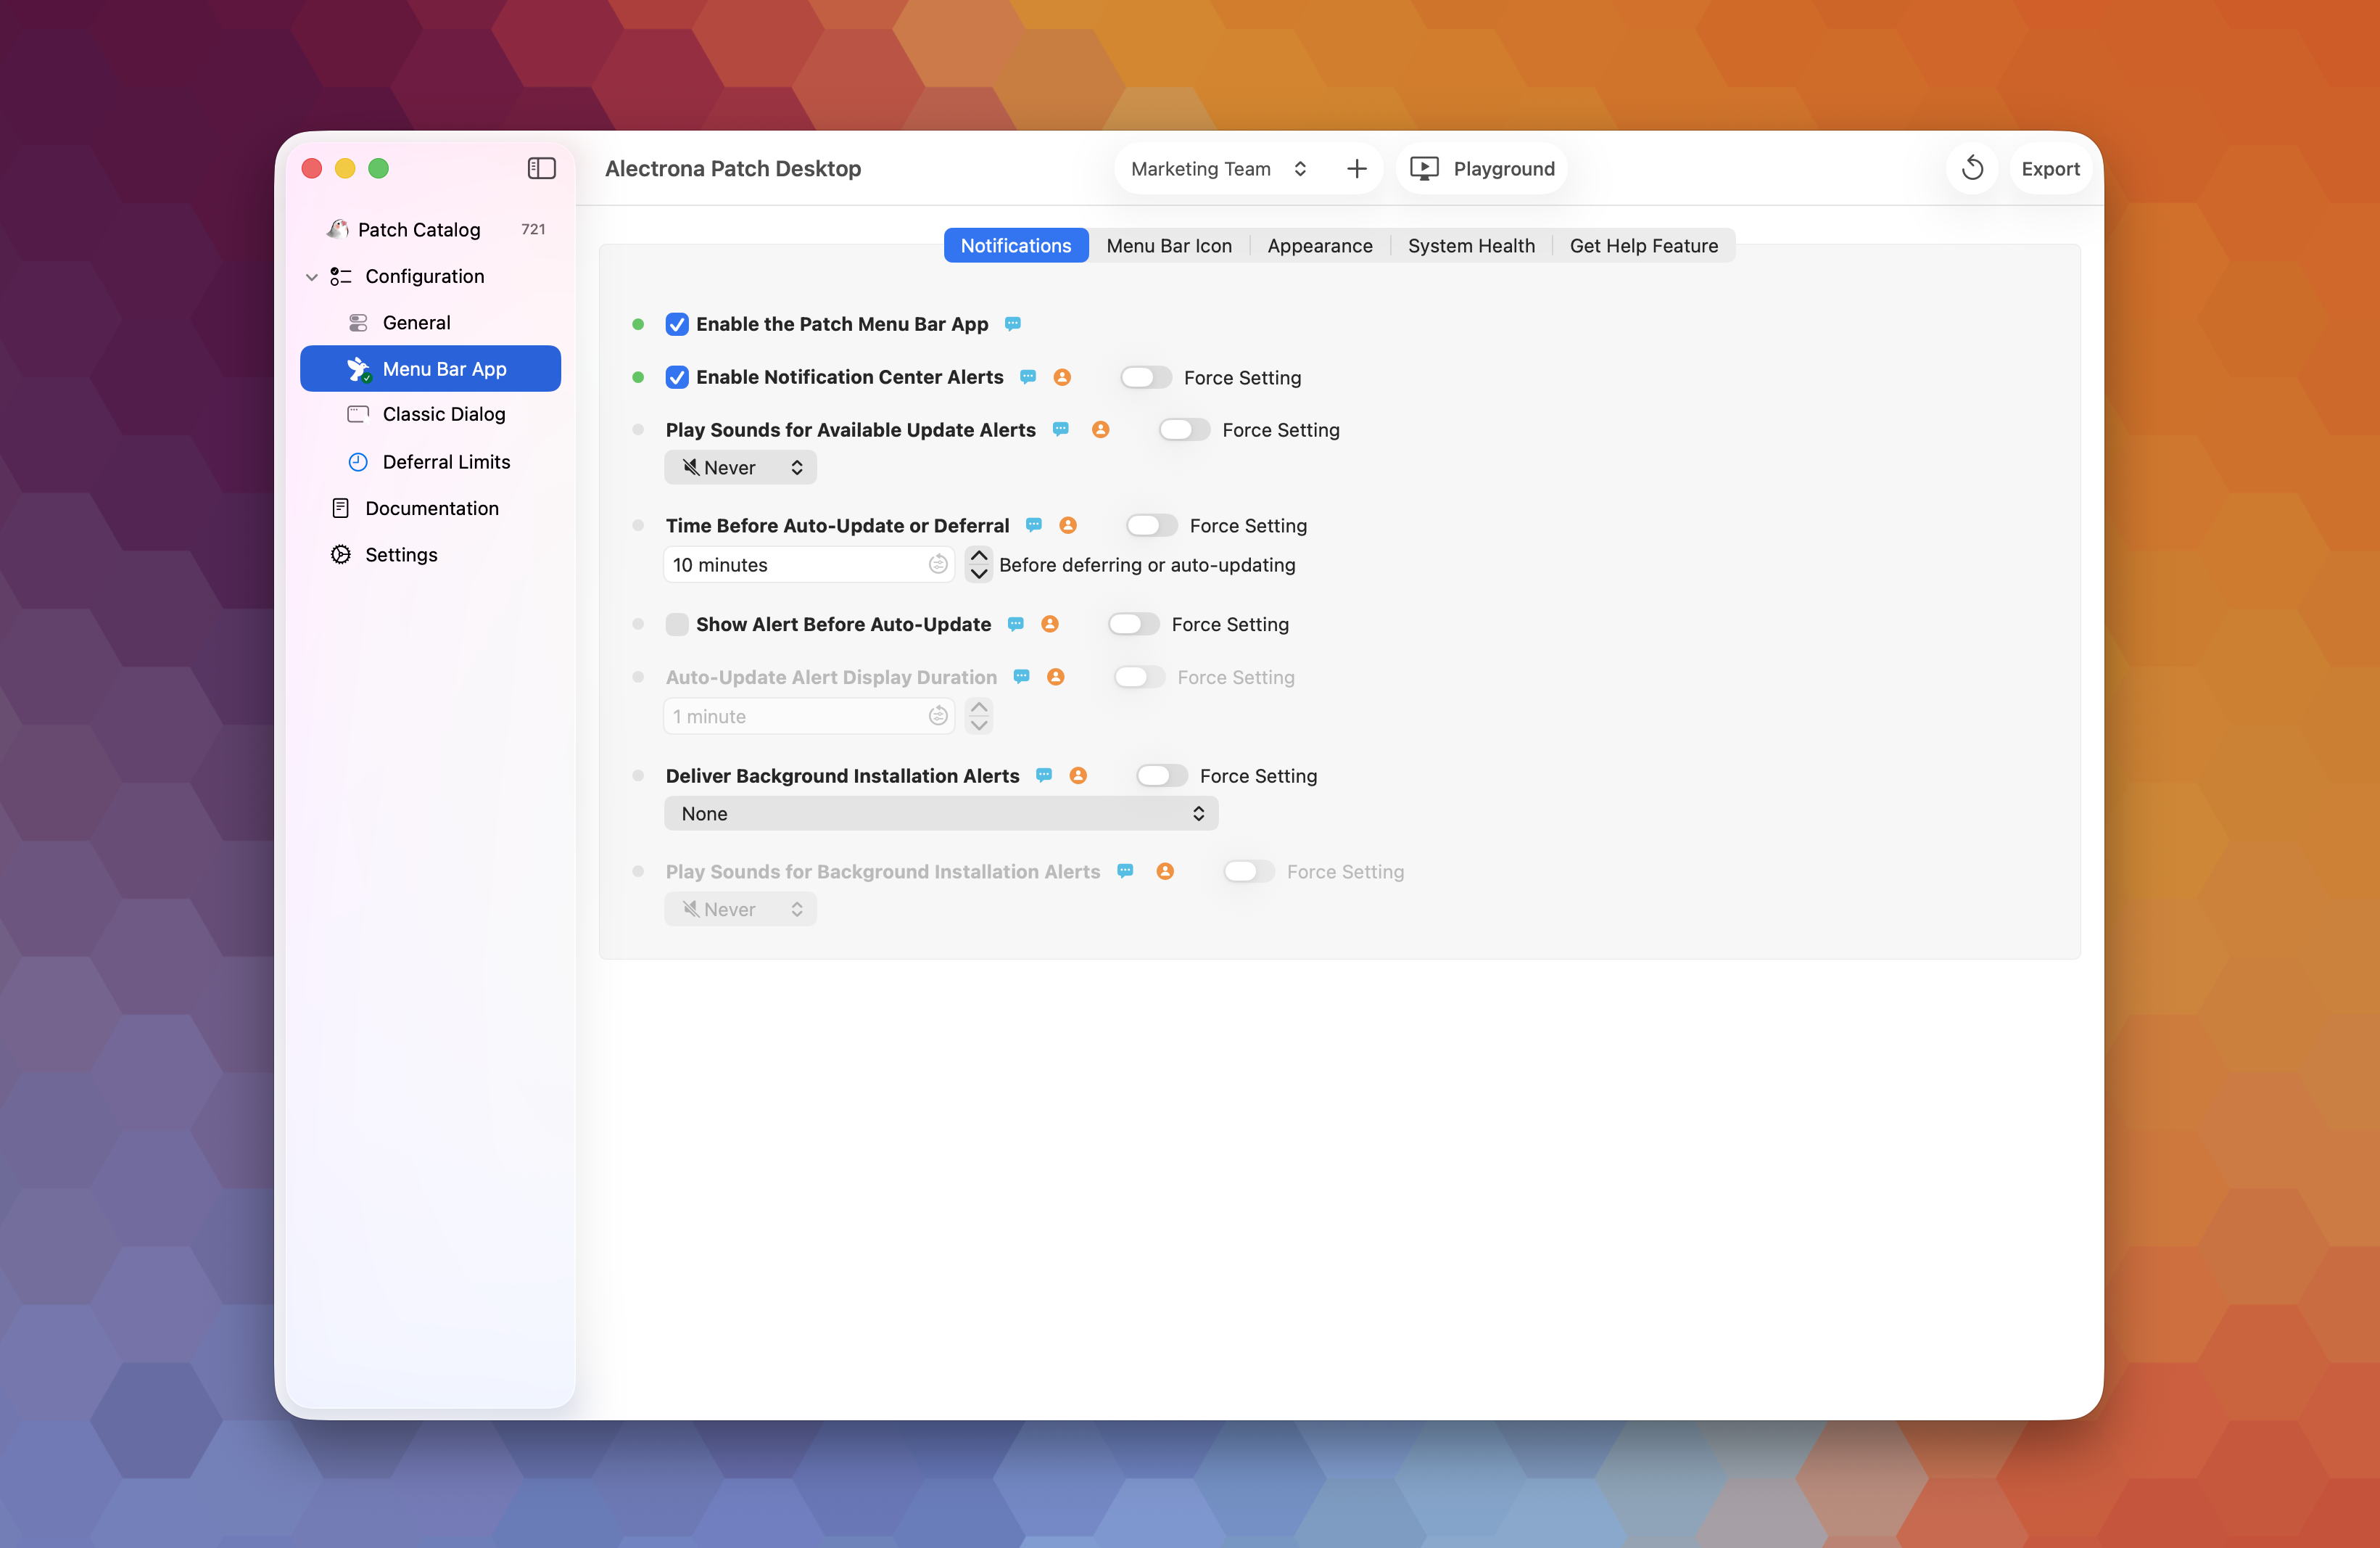Switch to the Get Help Feature tab
Screen dimensions: 2380x1548
click(x=1643, y=245)
